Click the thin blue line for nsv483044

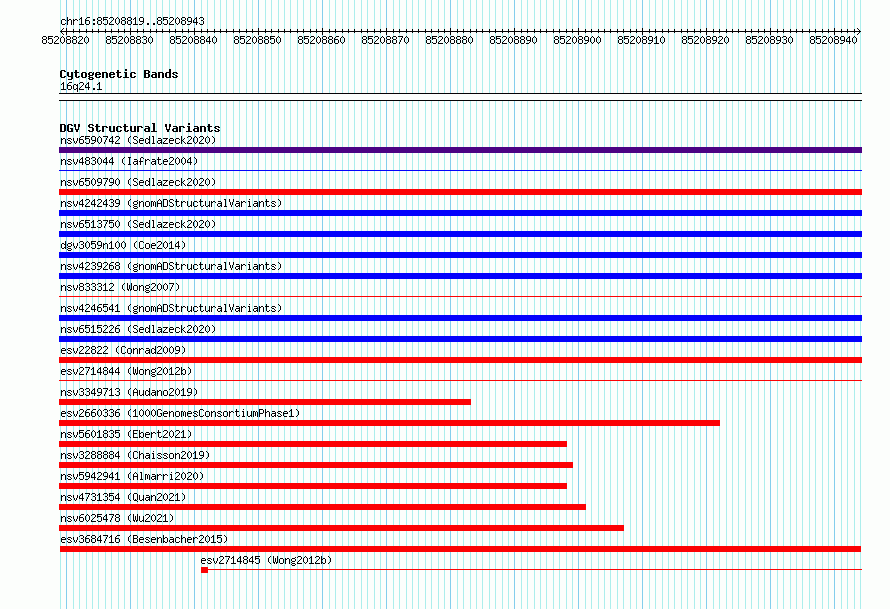point(460,170)
